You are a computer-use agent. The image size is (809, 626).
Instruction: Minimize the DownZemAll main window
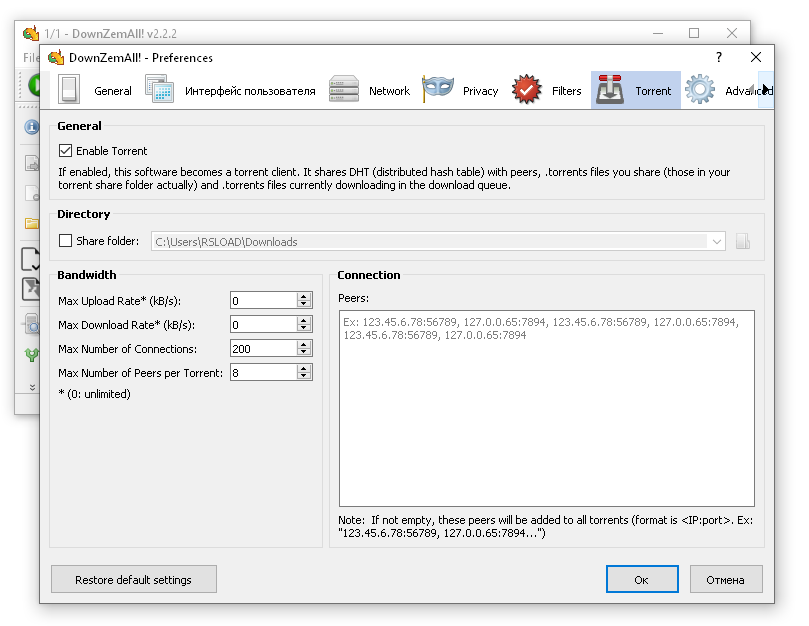click(657, 33)
